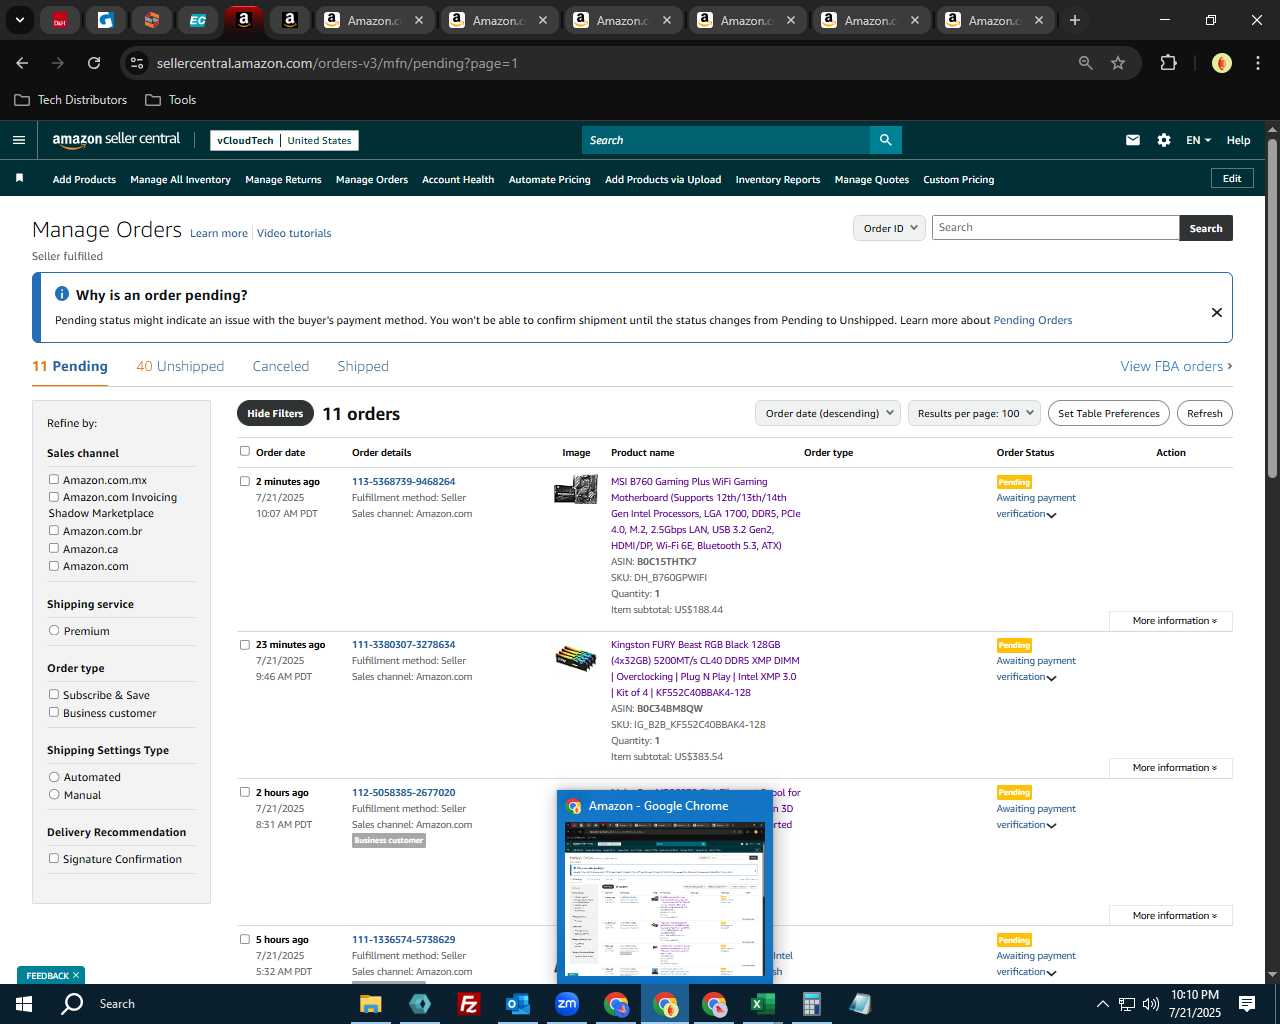
Task: Open Outlook from the taskbar
Action: click(x=517, y=1004)
